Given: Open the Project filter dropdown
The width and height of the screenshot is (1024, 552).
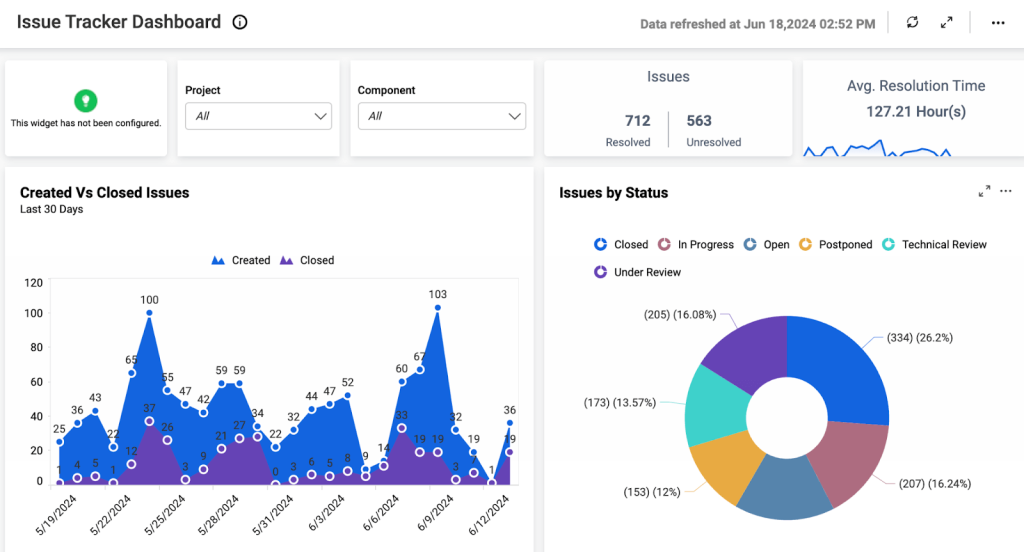Looking at the screenshot, I should click(259, 116).
